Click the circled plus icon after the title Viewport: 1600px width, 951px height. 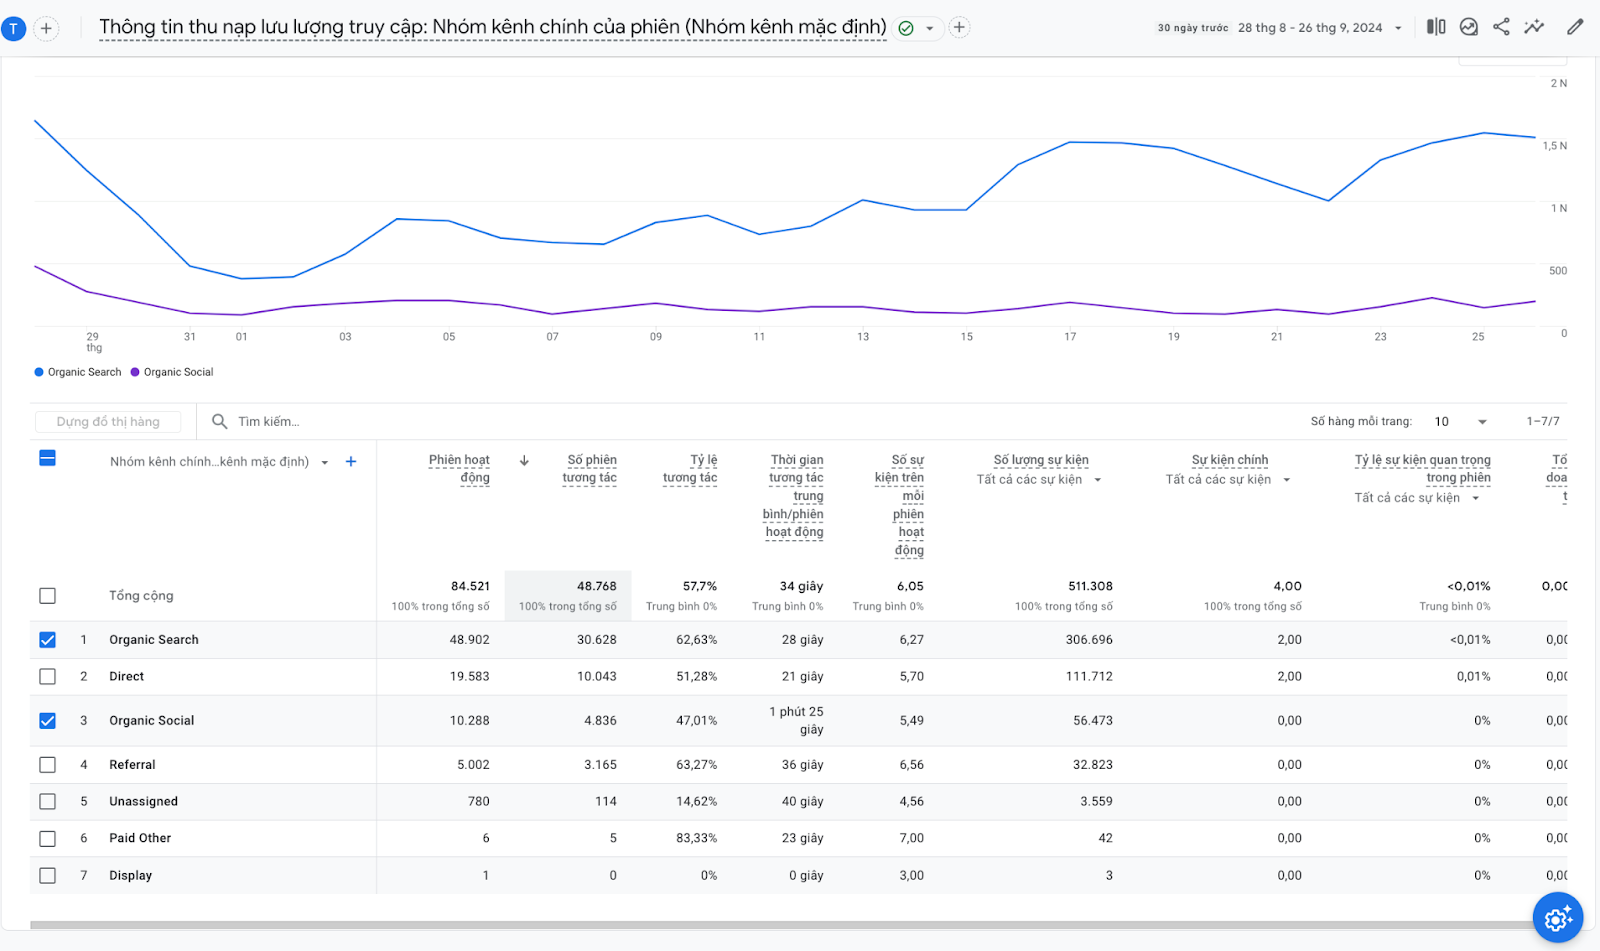[x=959, y=27]
